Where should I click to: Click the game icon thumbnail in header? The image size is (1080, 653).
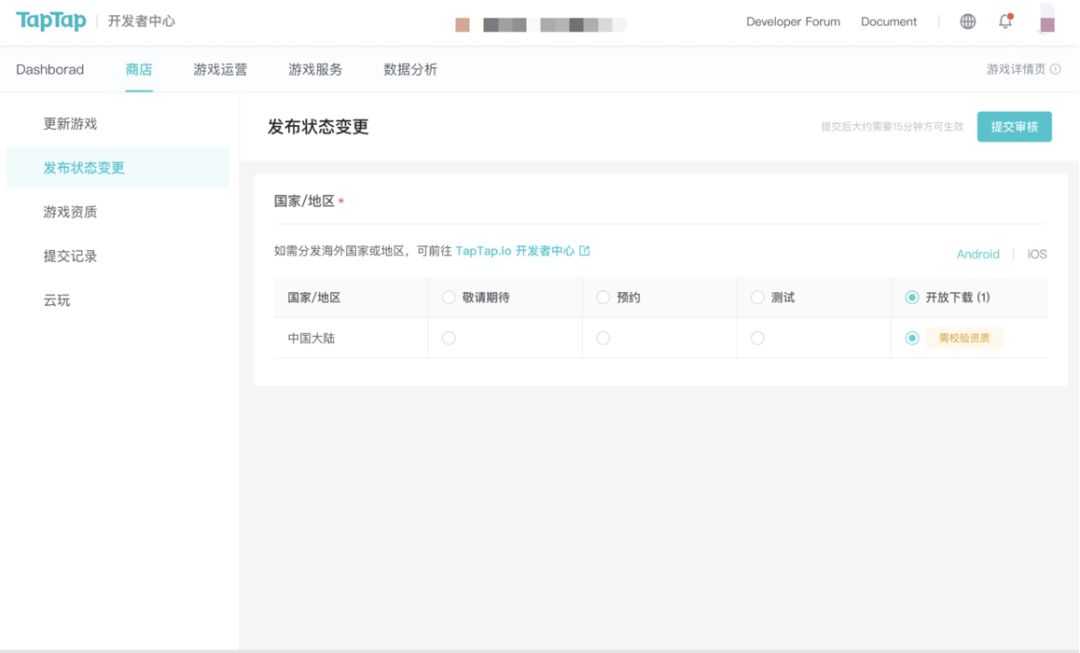pos(462,24)
